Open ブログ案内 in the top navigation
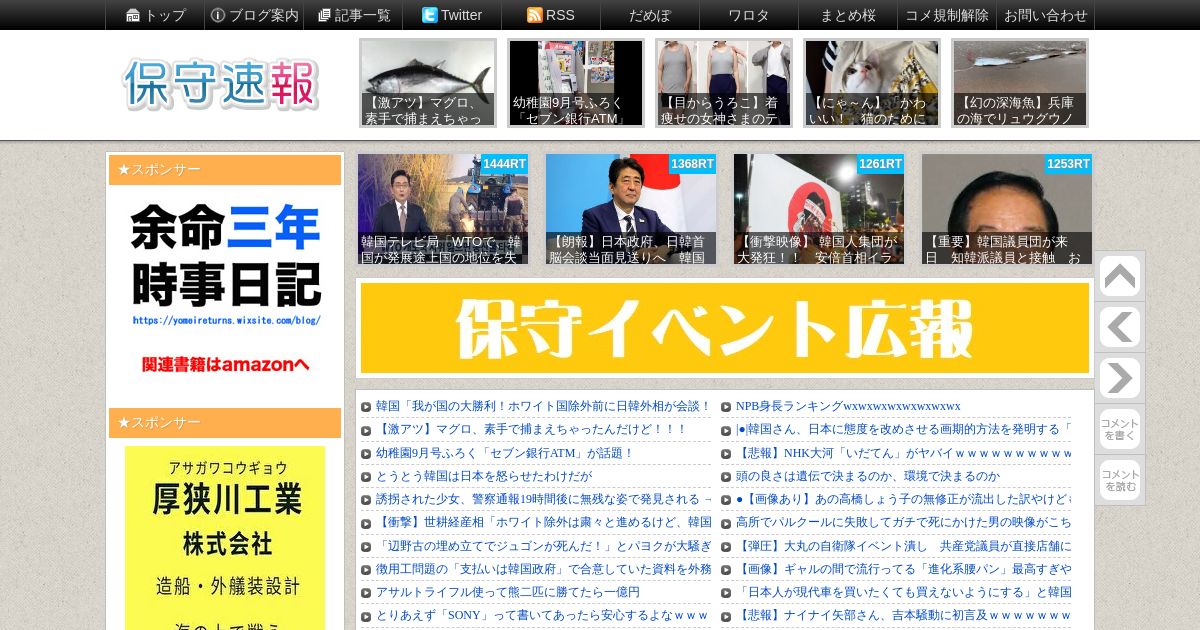1200x630 pixels. click(254, 15)
